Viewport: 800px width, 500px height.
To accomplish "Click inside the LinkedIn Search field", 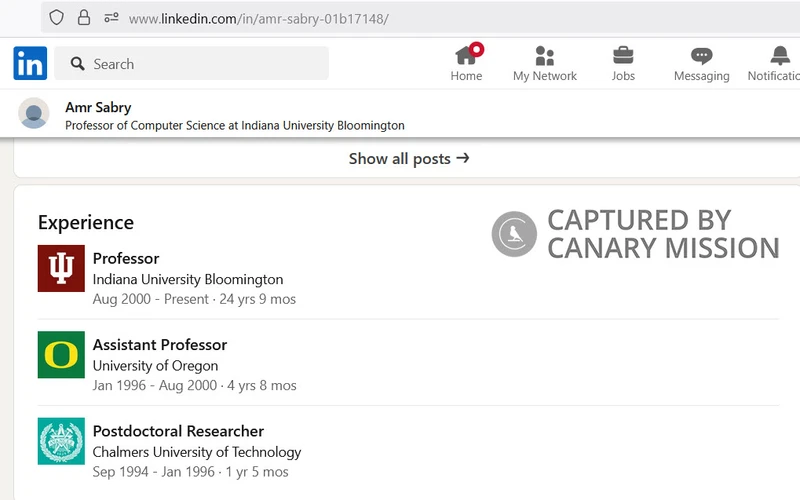I will point(200,64).
